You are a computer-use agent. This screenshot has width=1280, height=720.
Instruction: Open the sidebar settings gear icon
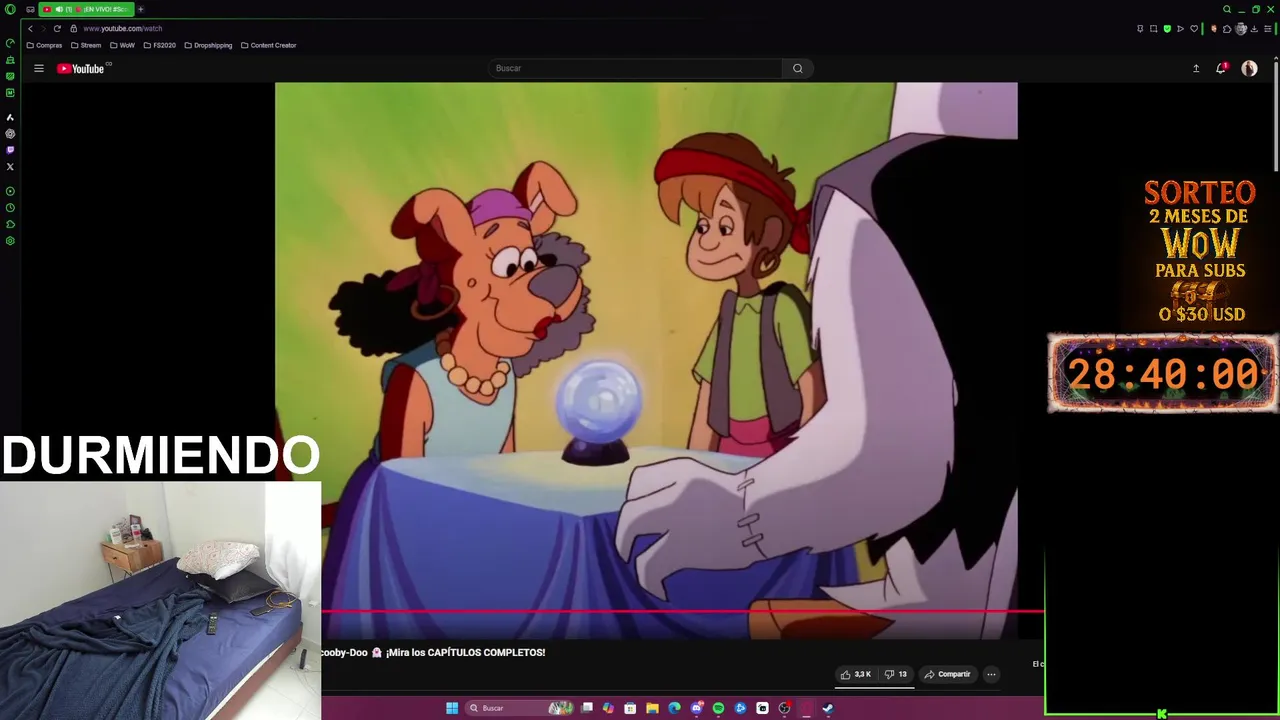coord(10,240)
